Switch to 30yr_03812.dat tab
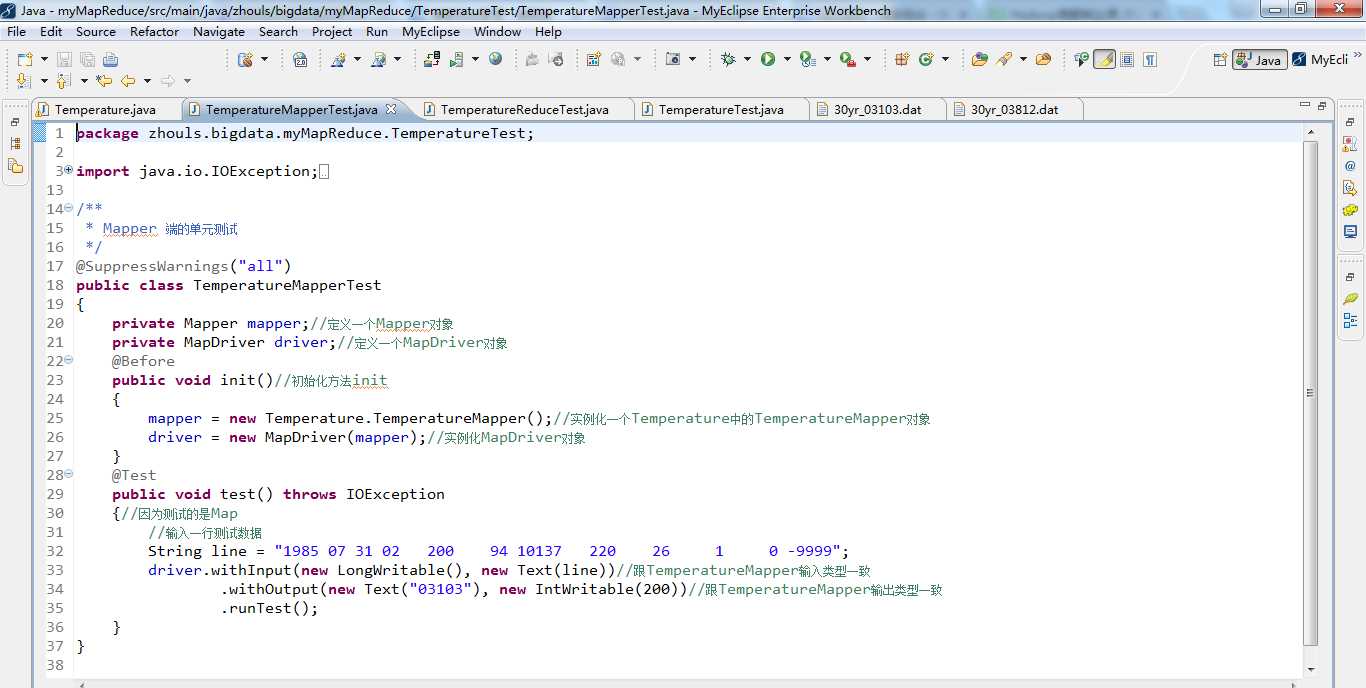This screenshot has height=688, width=1366. [x=1014, y=109]
